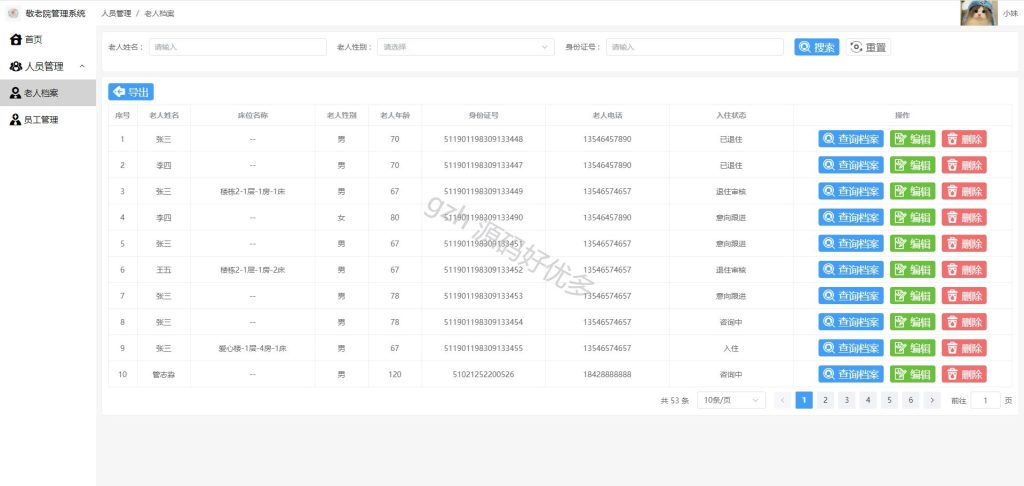Go to page 5
Image resolution: width=1024 pixels, height=486 pixels.
pos(889,400)
